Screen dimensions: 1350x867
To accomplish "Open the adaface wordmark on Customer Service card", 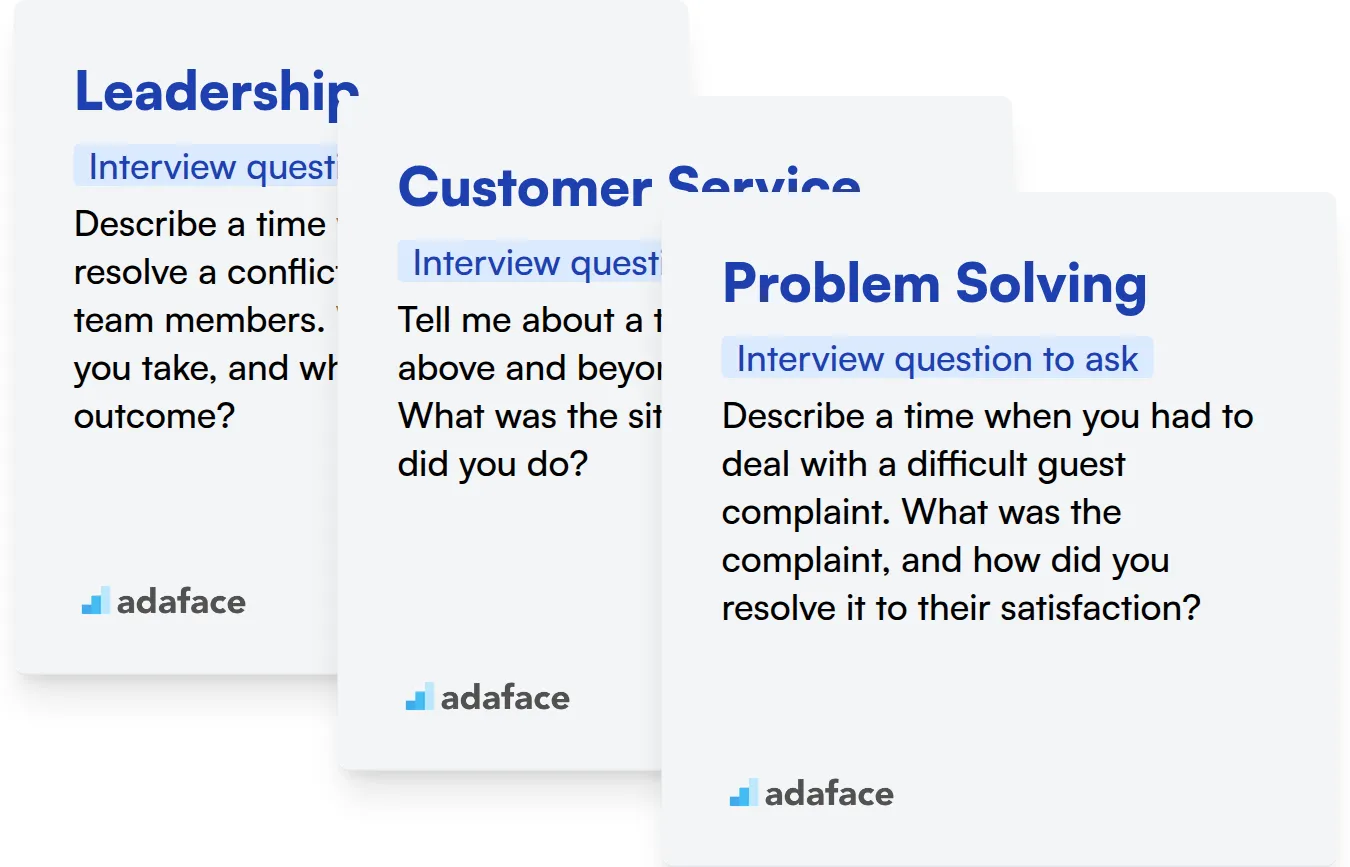I will coord(505,697).
